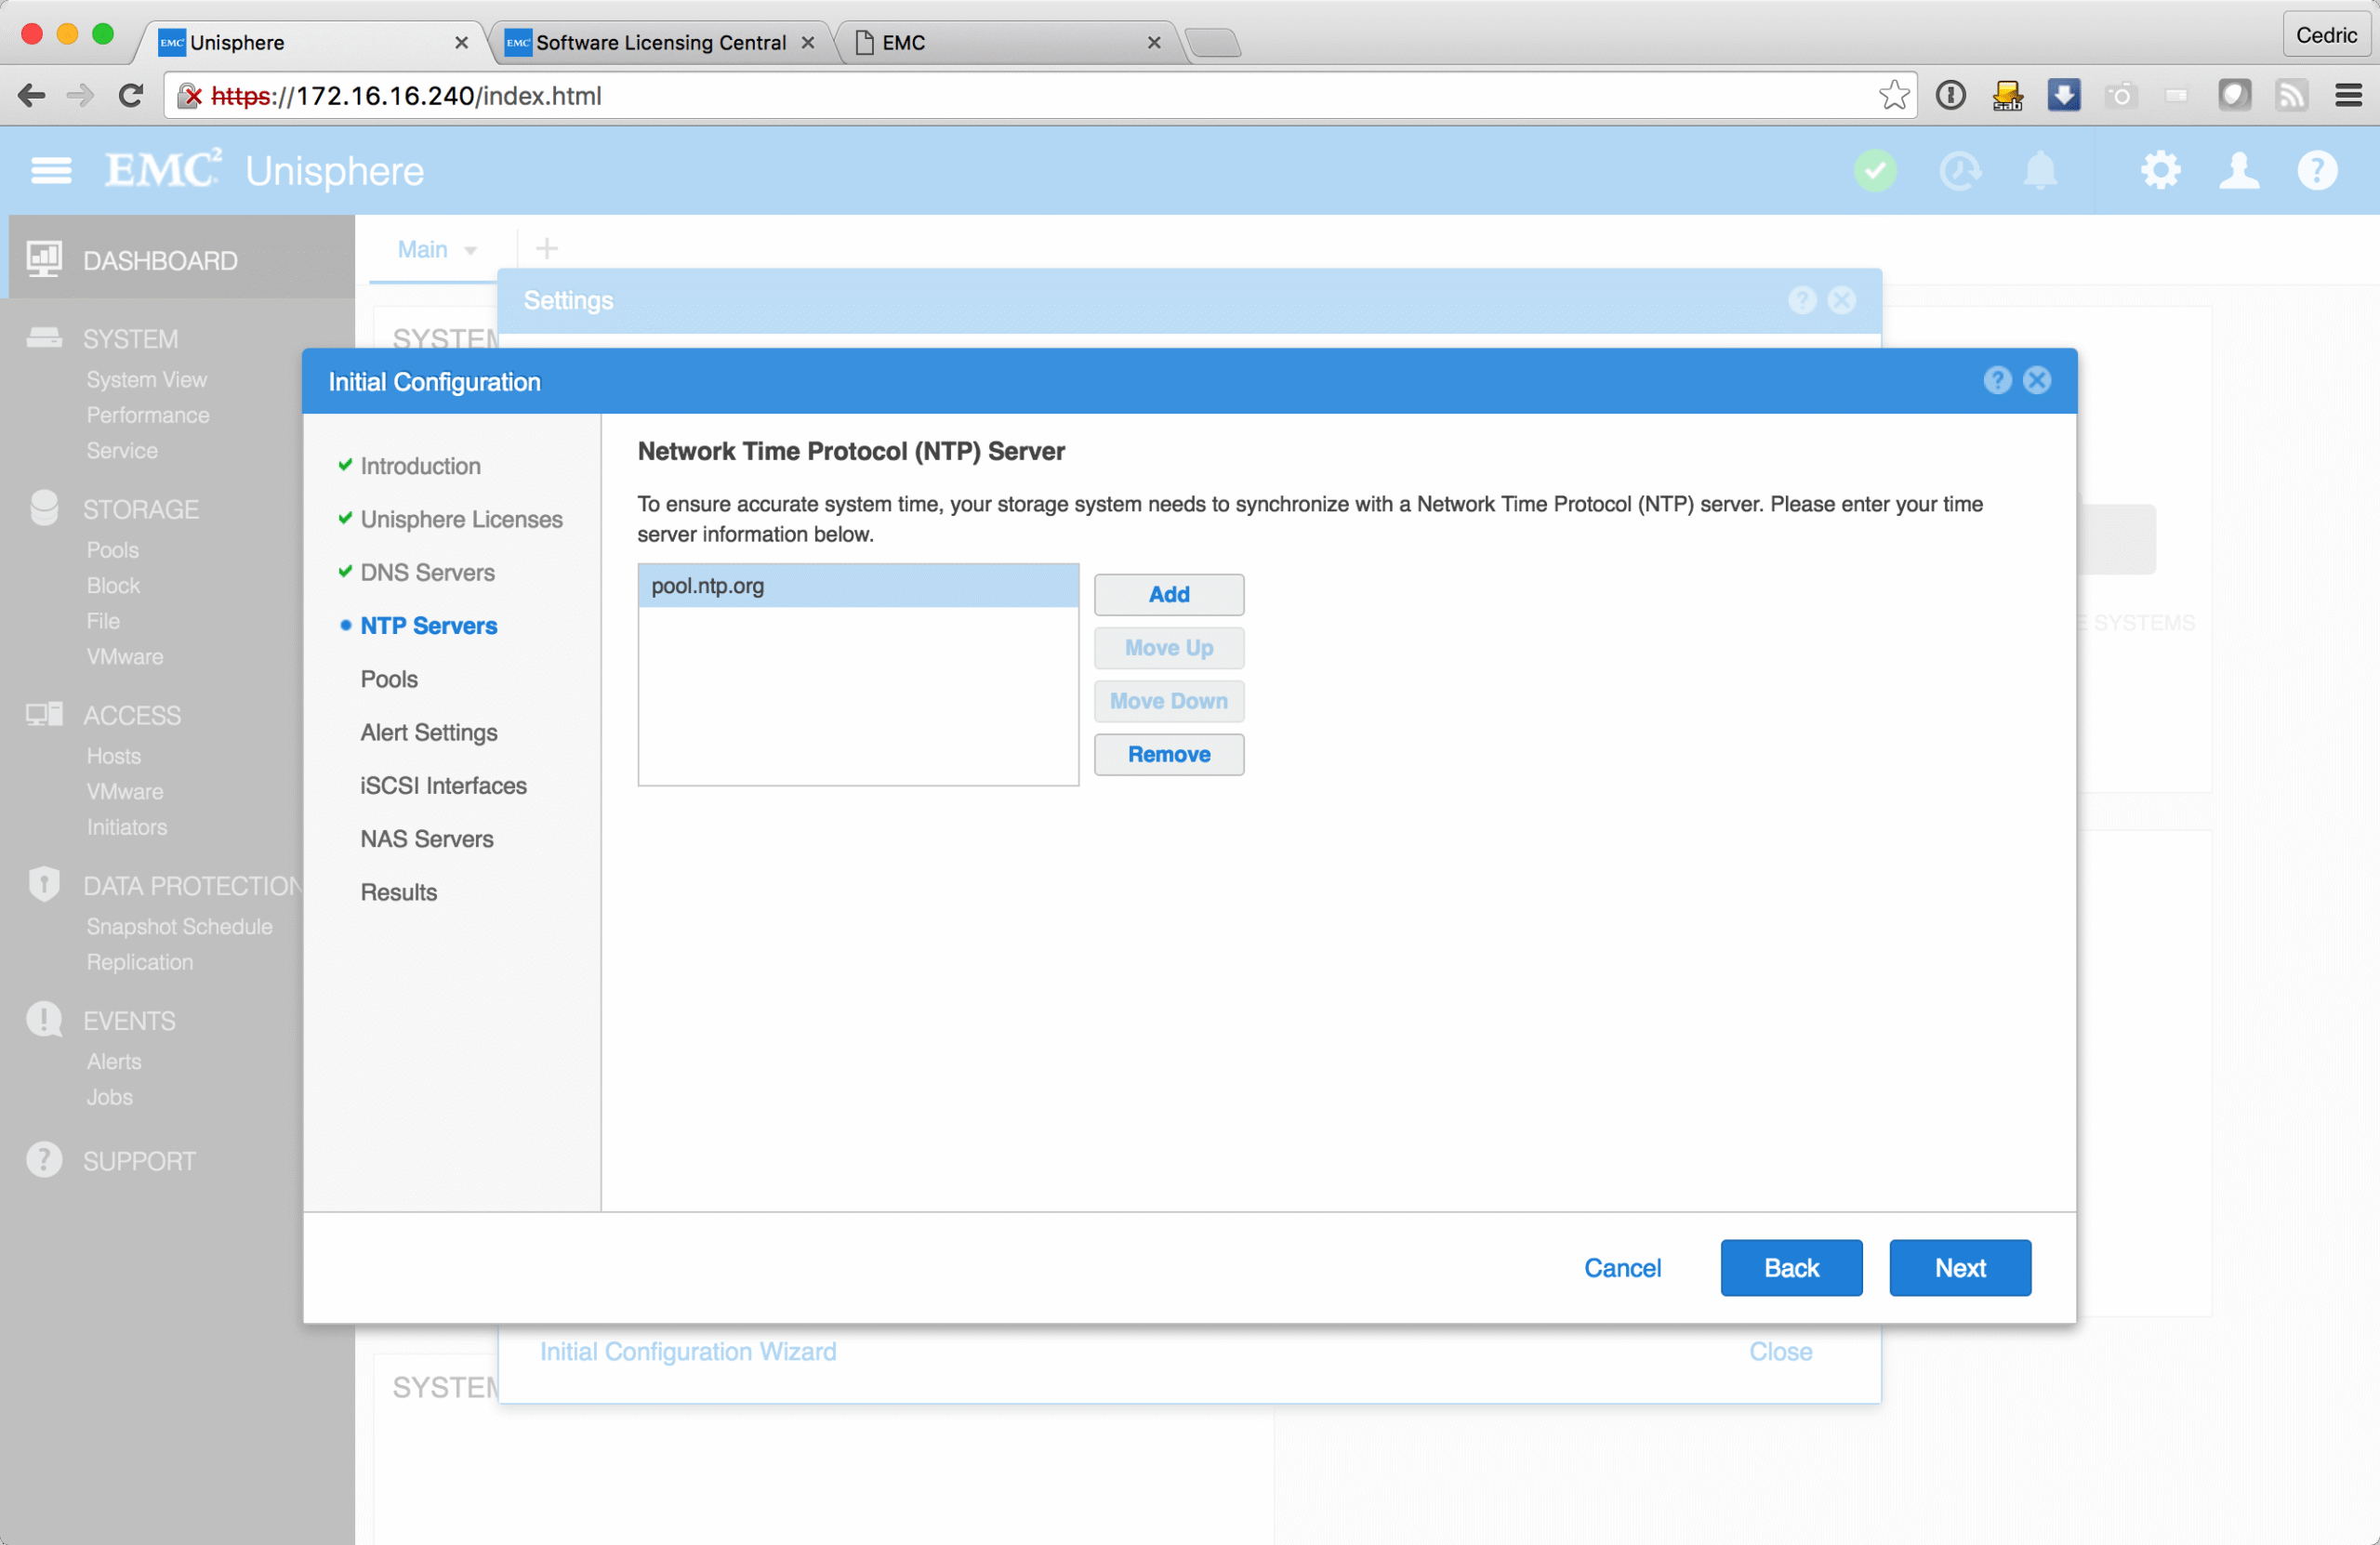2380x1545 pixels.
Task: Open the alerts bell icon
Action: click(2040, 171)
